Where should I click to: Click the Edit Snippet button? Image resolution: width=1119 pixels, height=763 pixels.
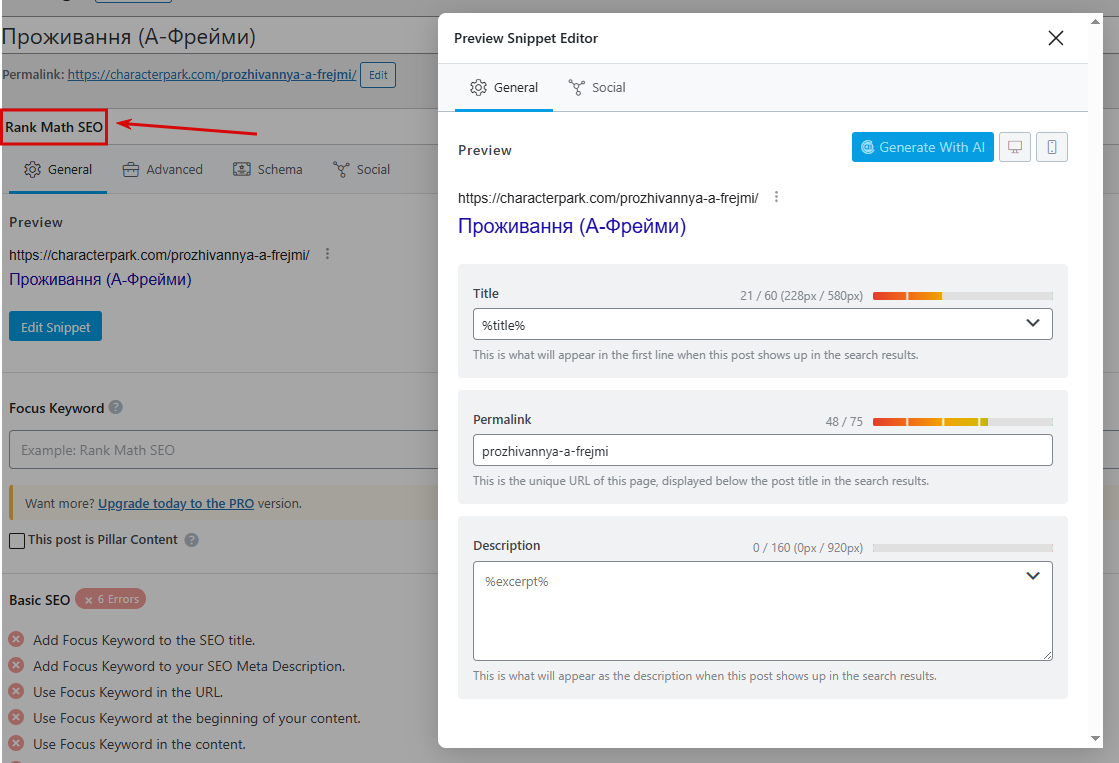pos(55,327)
